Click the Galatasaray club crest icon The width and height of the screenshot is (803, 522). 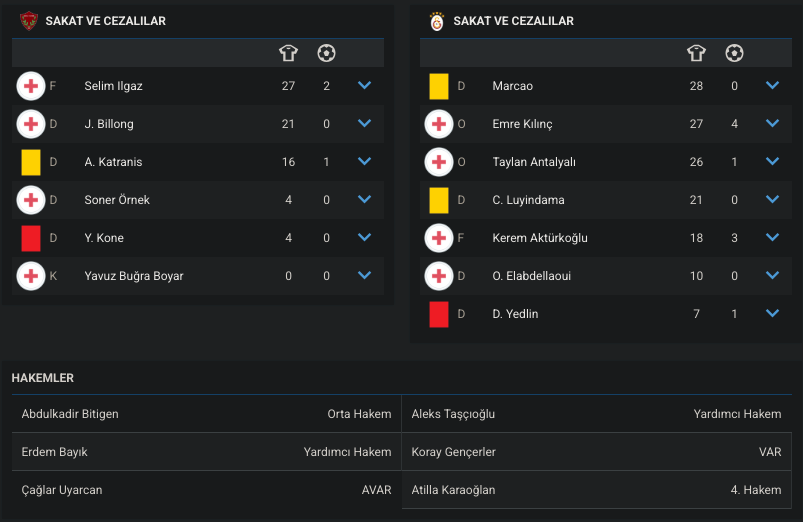click(437, 21)
